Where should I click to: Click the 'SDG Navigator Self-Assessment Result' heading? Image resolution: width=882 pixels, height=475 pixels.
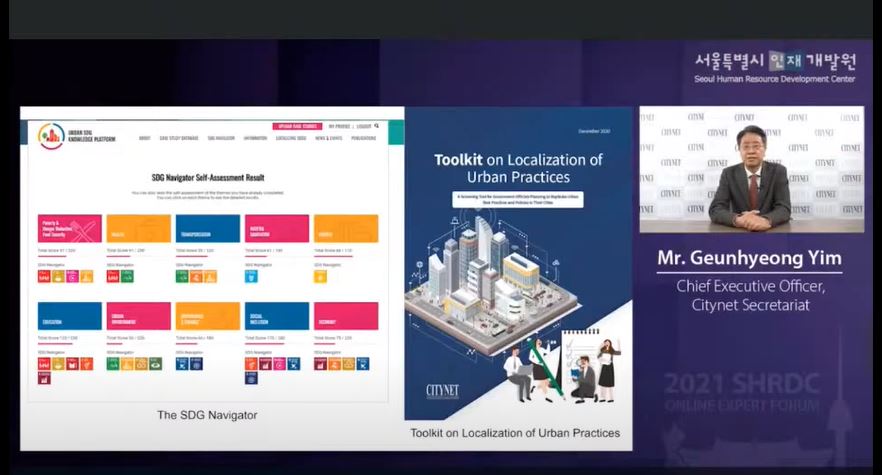(208, 178)
